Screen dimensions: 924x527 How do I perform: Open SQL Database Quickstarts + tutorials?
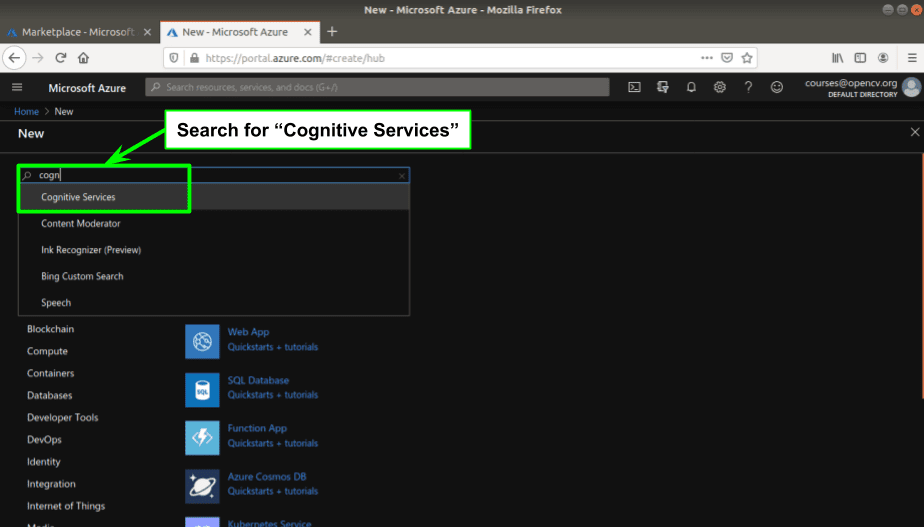[x=273, y=394]
